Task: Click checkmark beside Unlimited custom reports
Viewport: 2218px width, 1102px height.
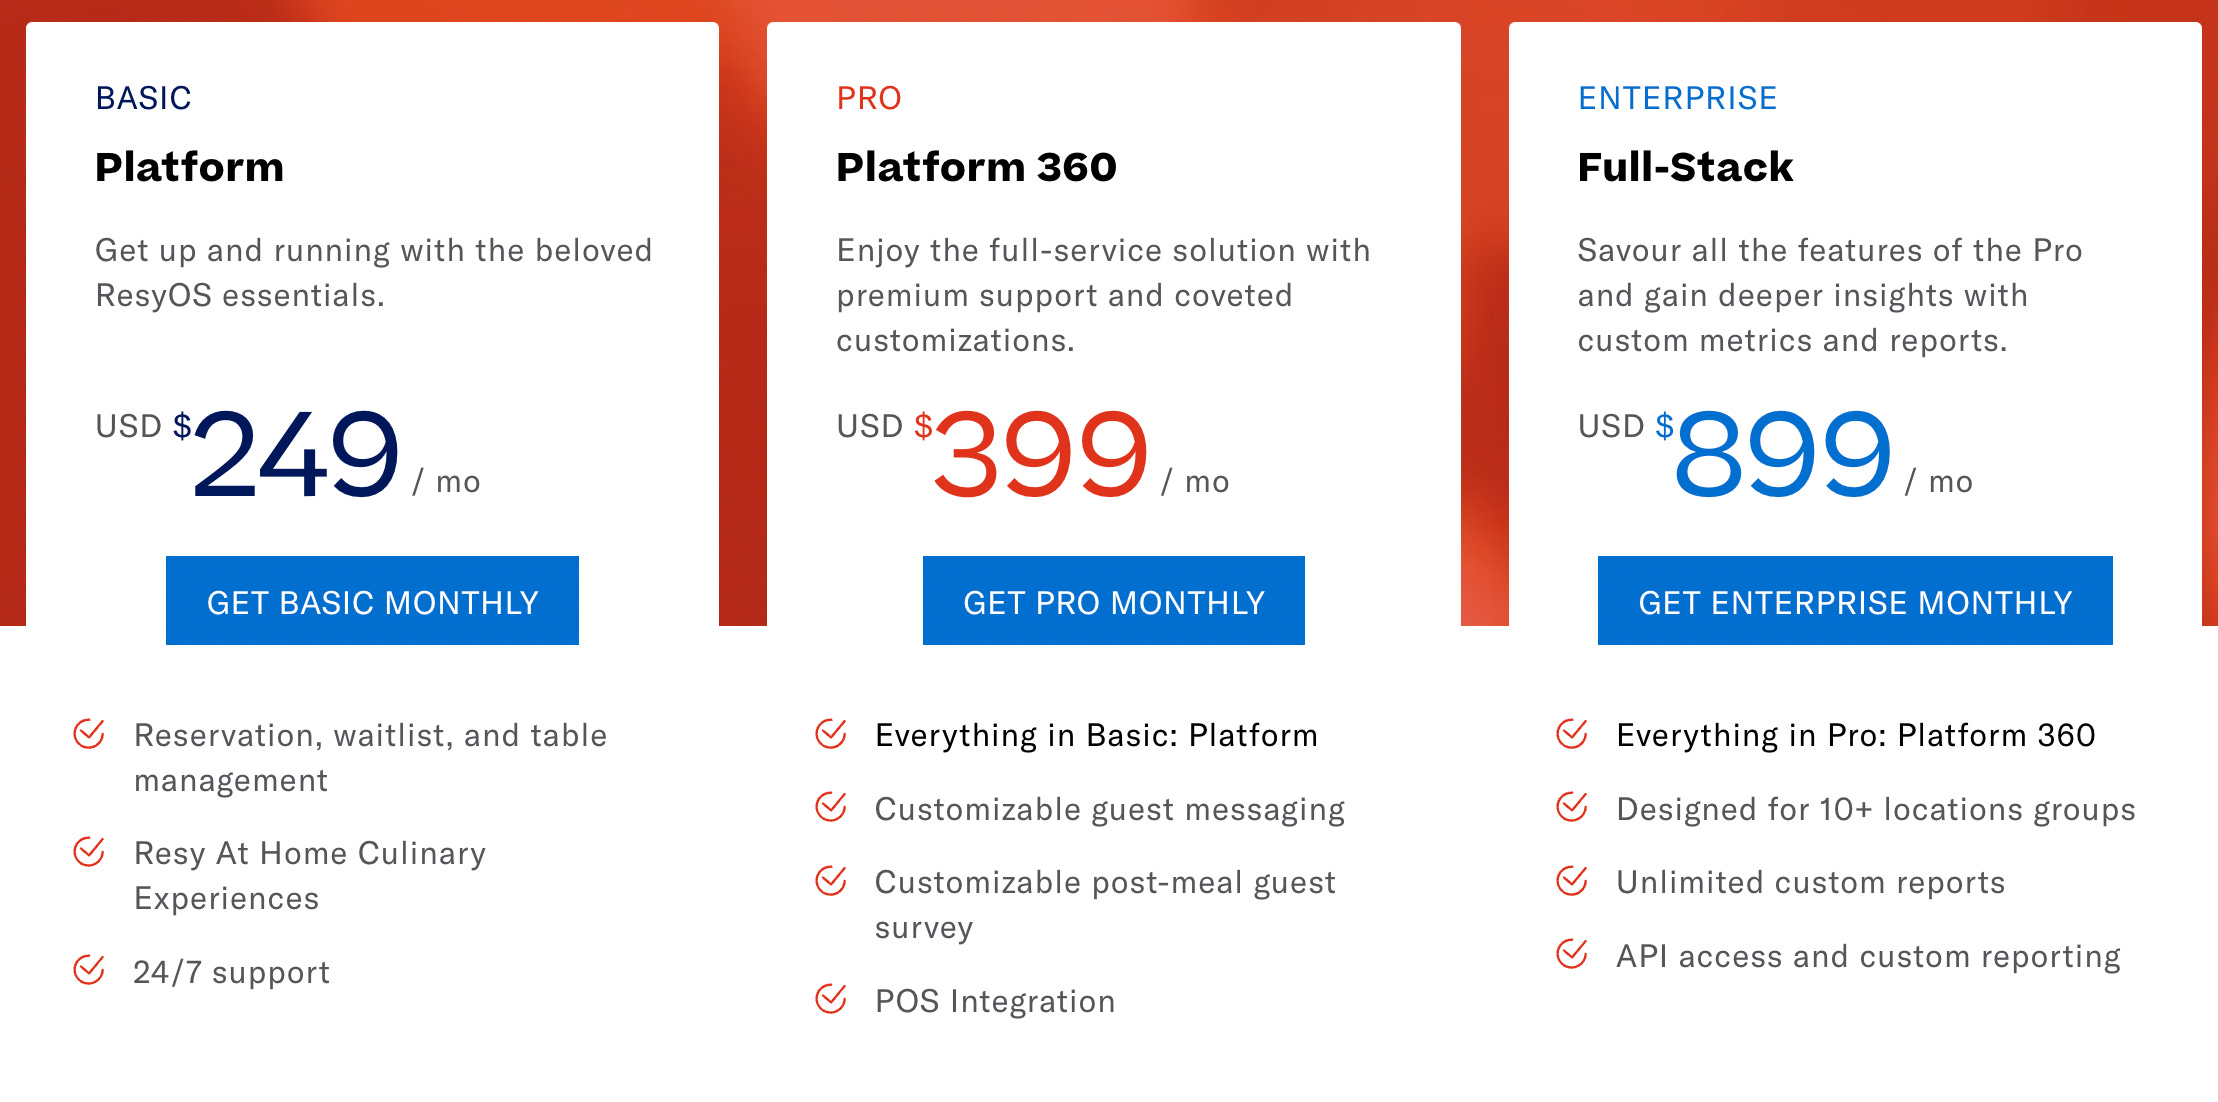Action: (1572, 881)
